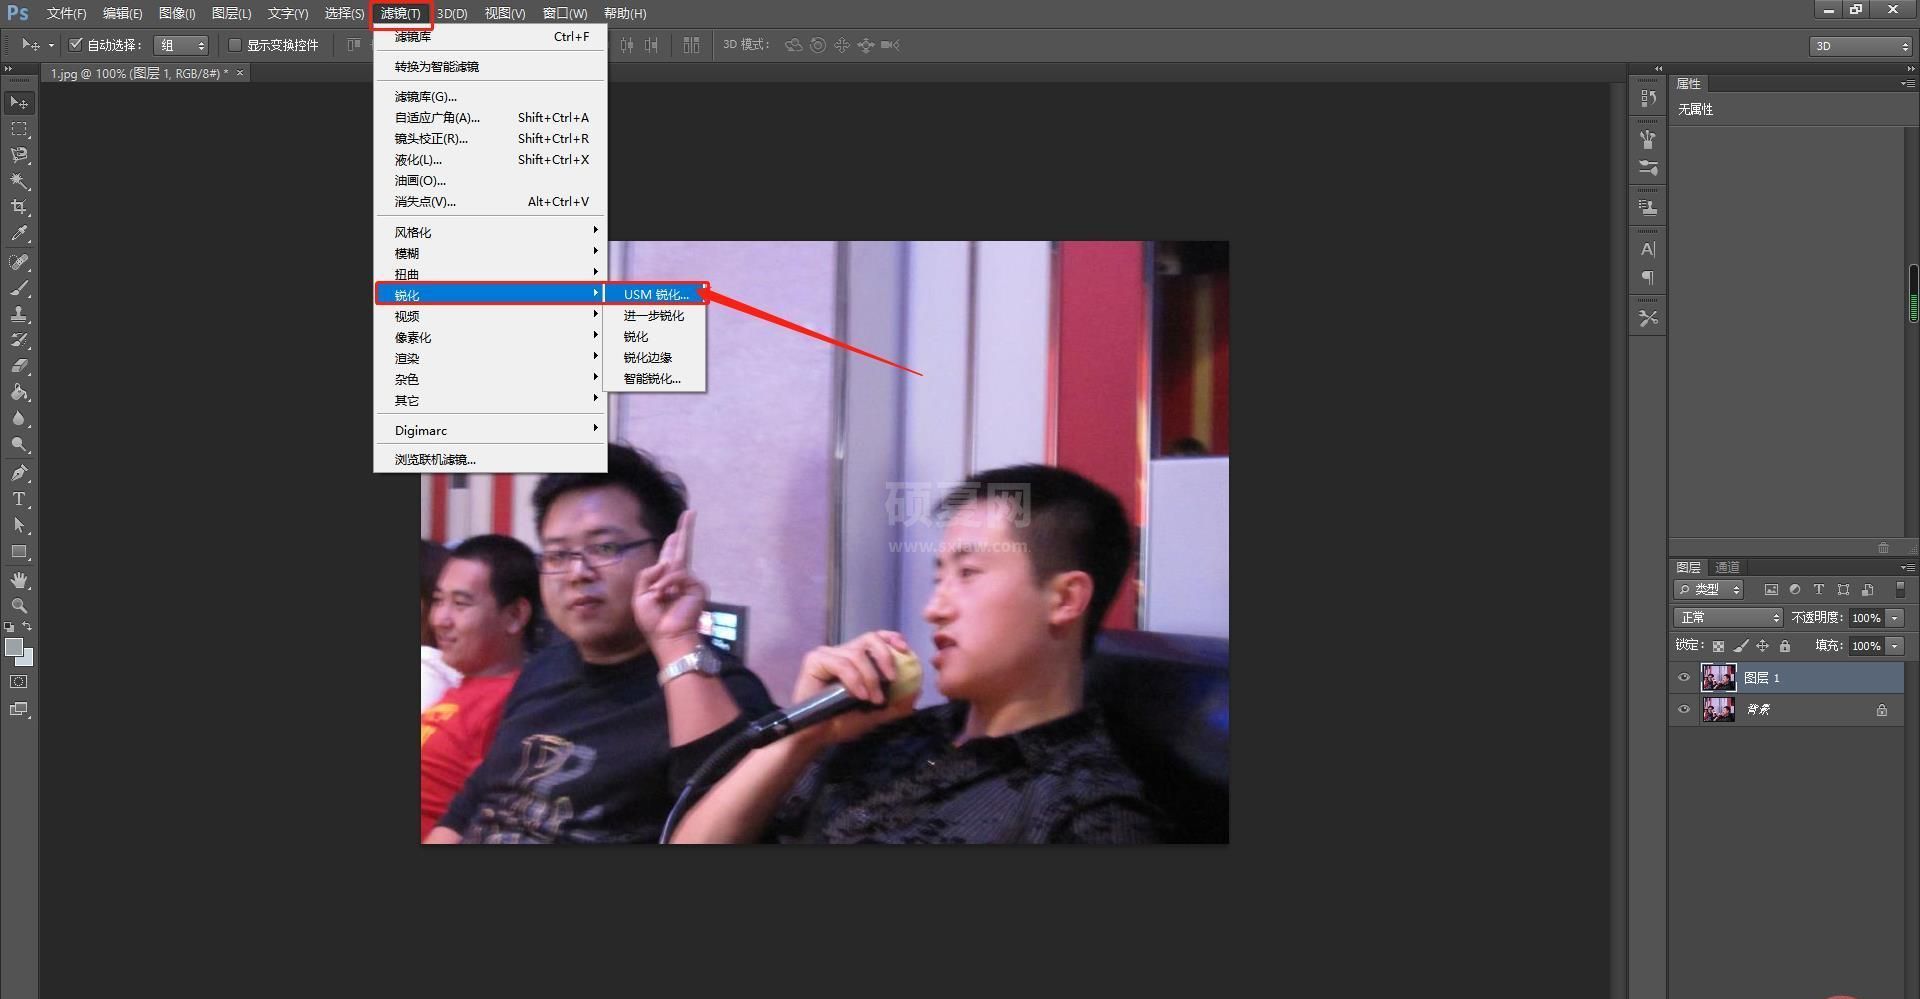Toggle the Auto-Select checkbox
Screen dimensions: 1920x999
(75, 44)
